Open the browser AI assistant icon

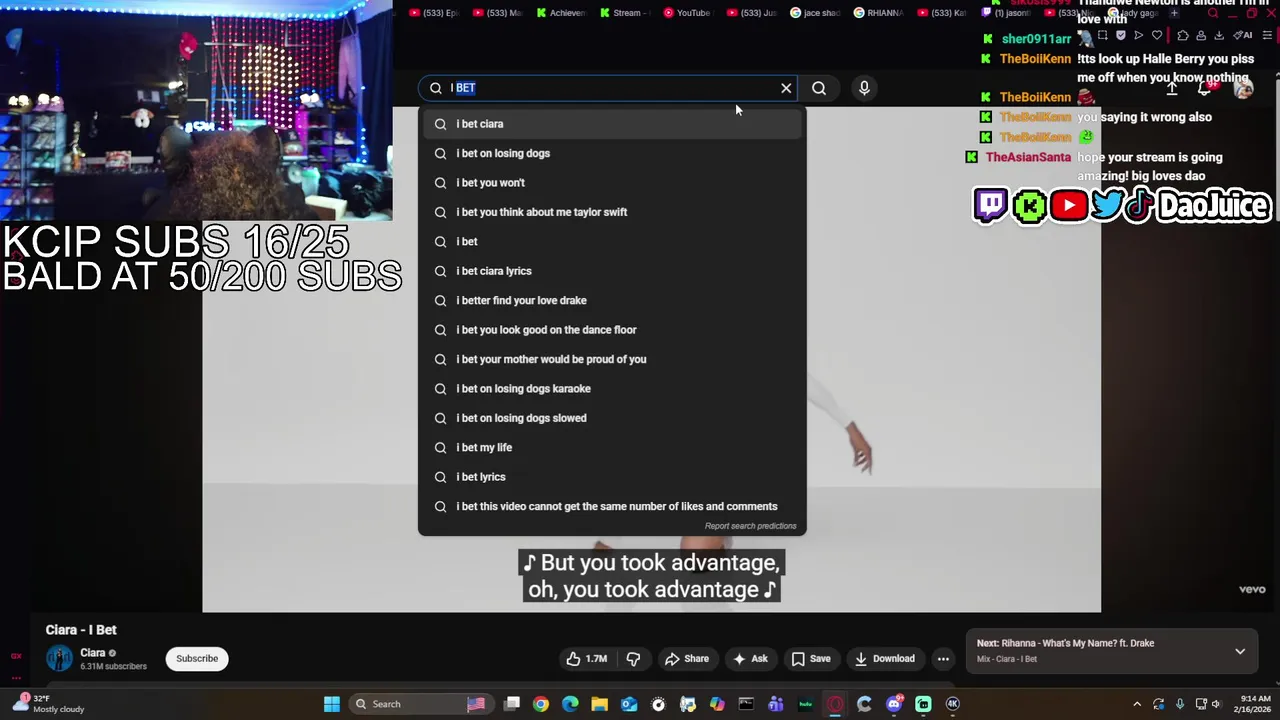(1243, 36)
